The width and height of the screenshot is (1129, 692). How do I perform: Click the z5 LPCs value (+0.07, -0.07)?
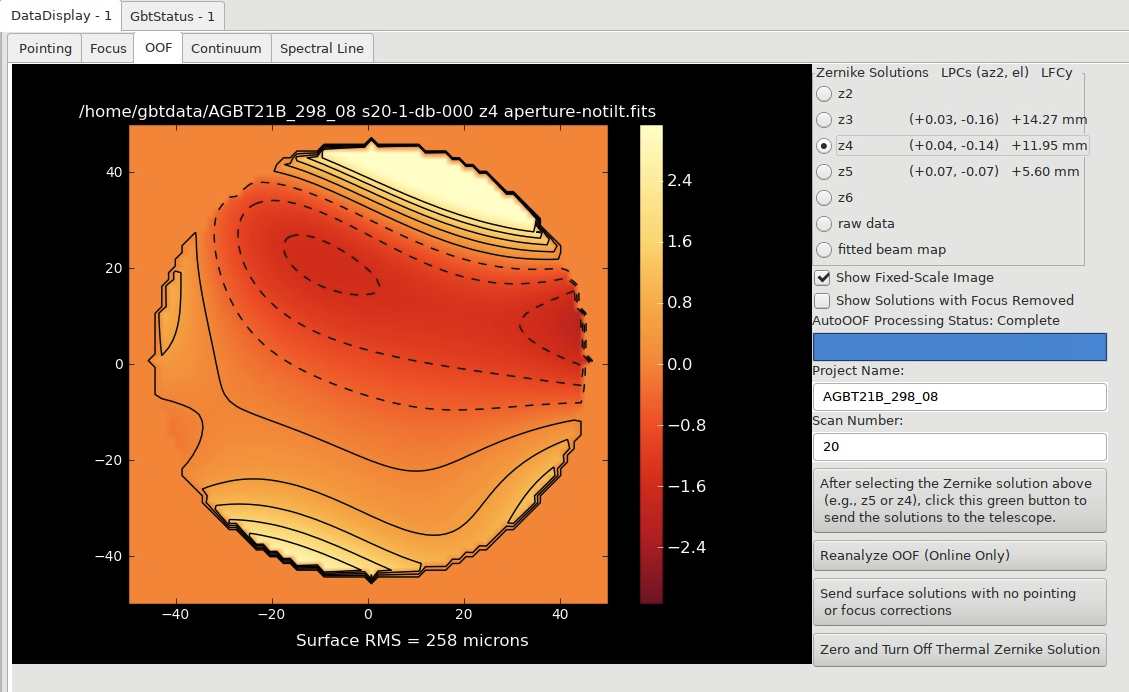(953, 171)
